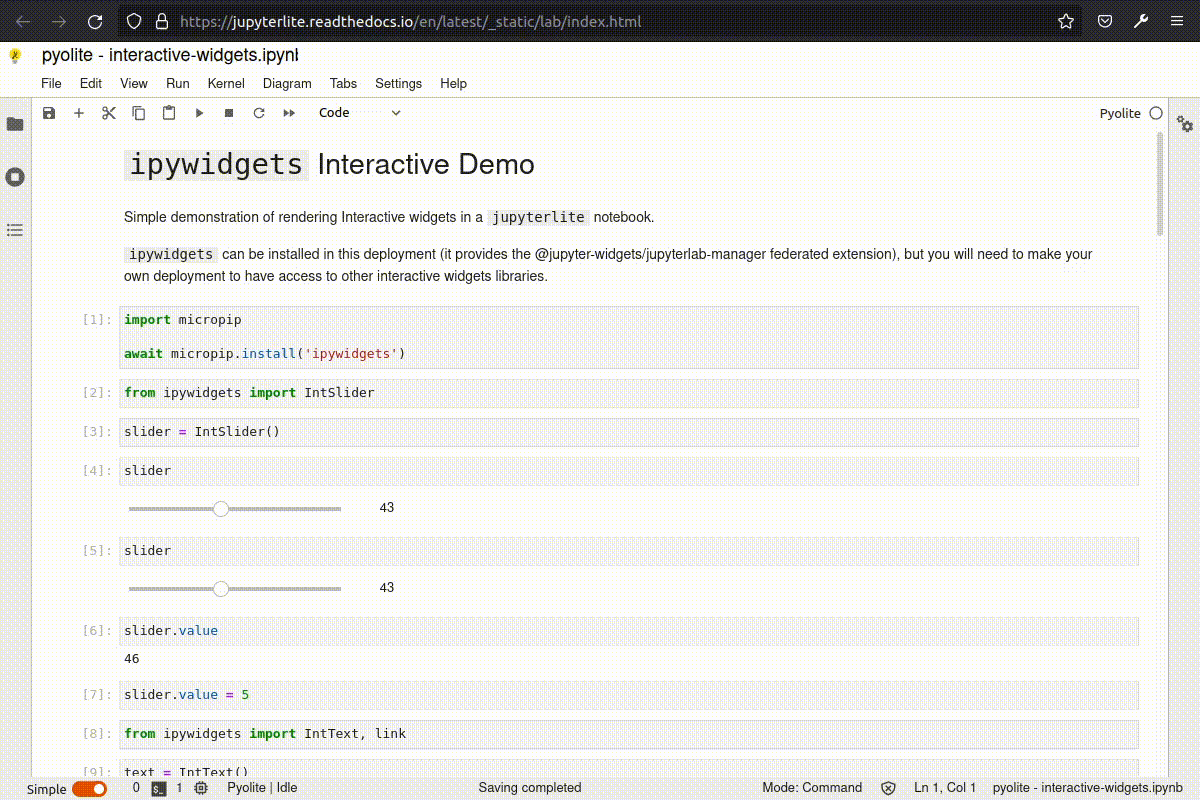This screenshot has width=1200, height=800.
Task: Interrupt the kernel with stop icon
Action: (x=229, y=112)
